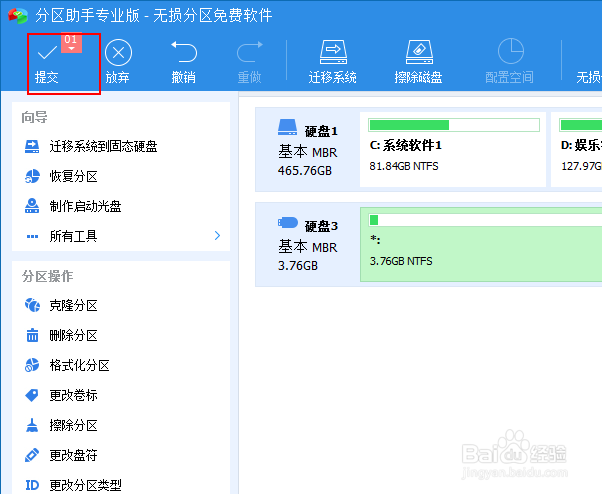The image size is (602, 494).
Task: Open 所有工具 text entry
Action: 73,236
